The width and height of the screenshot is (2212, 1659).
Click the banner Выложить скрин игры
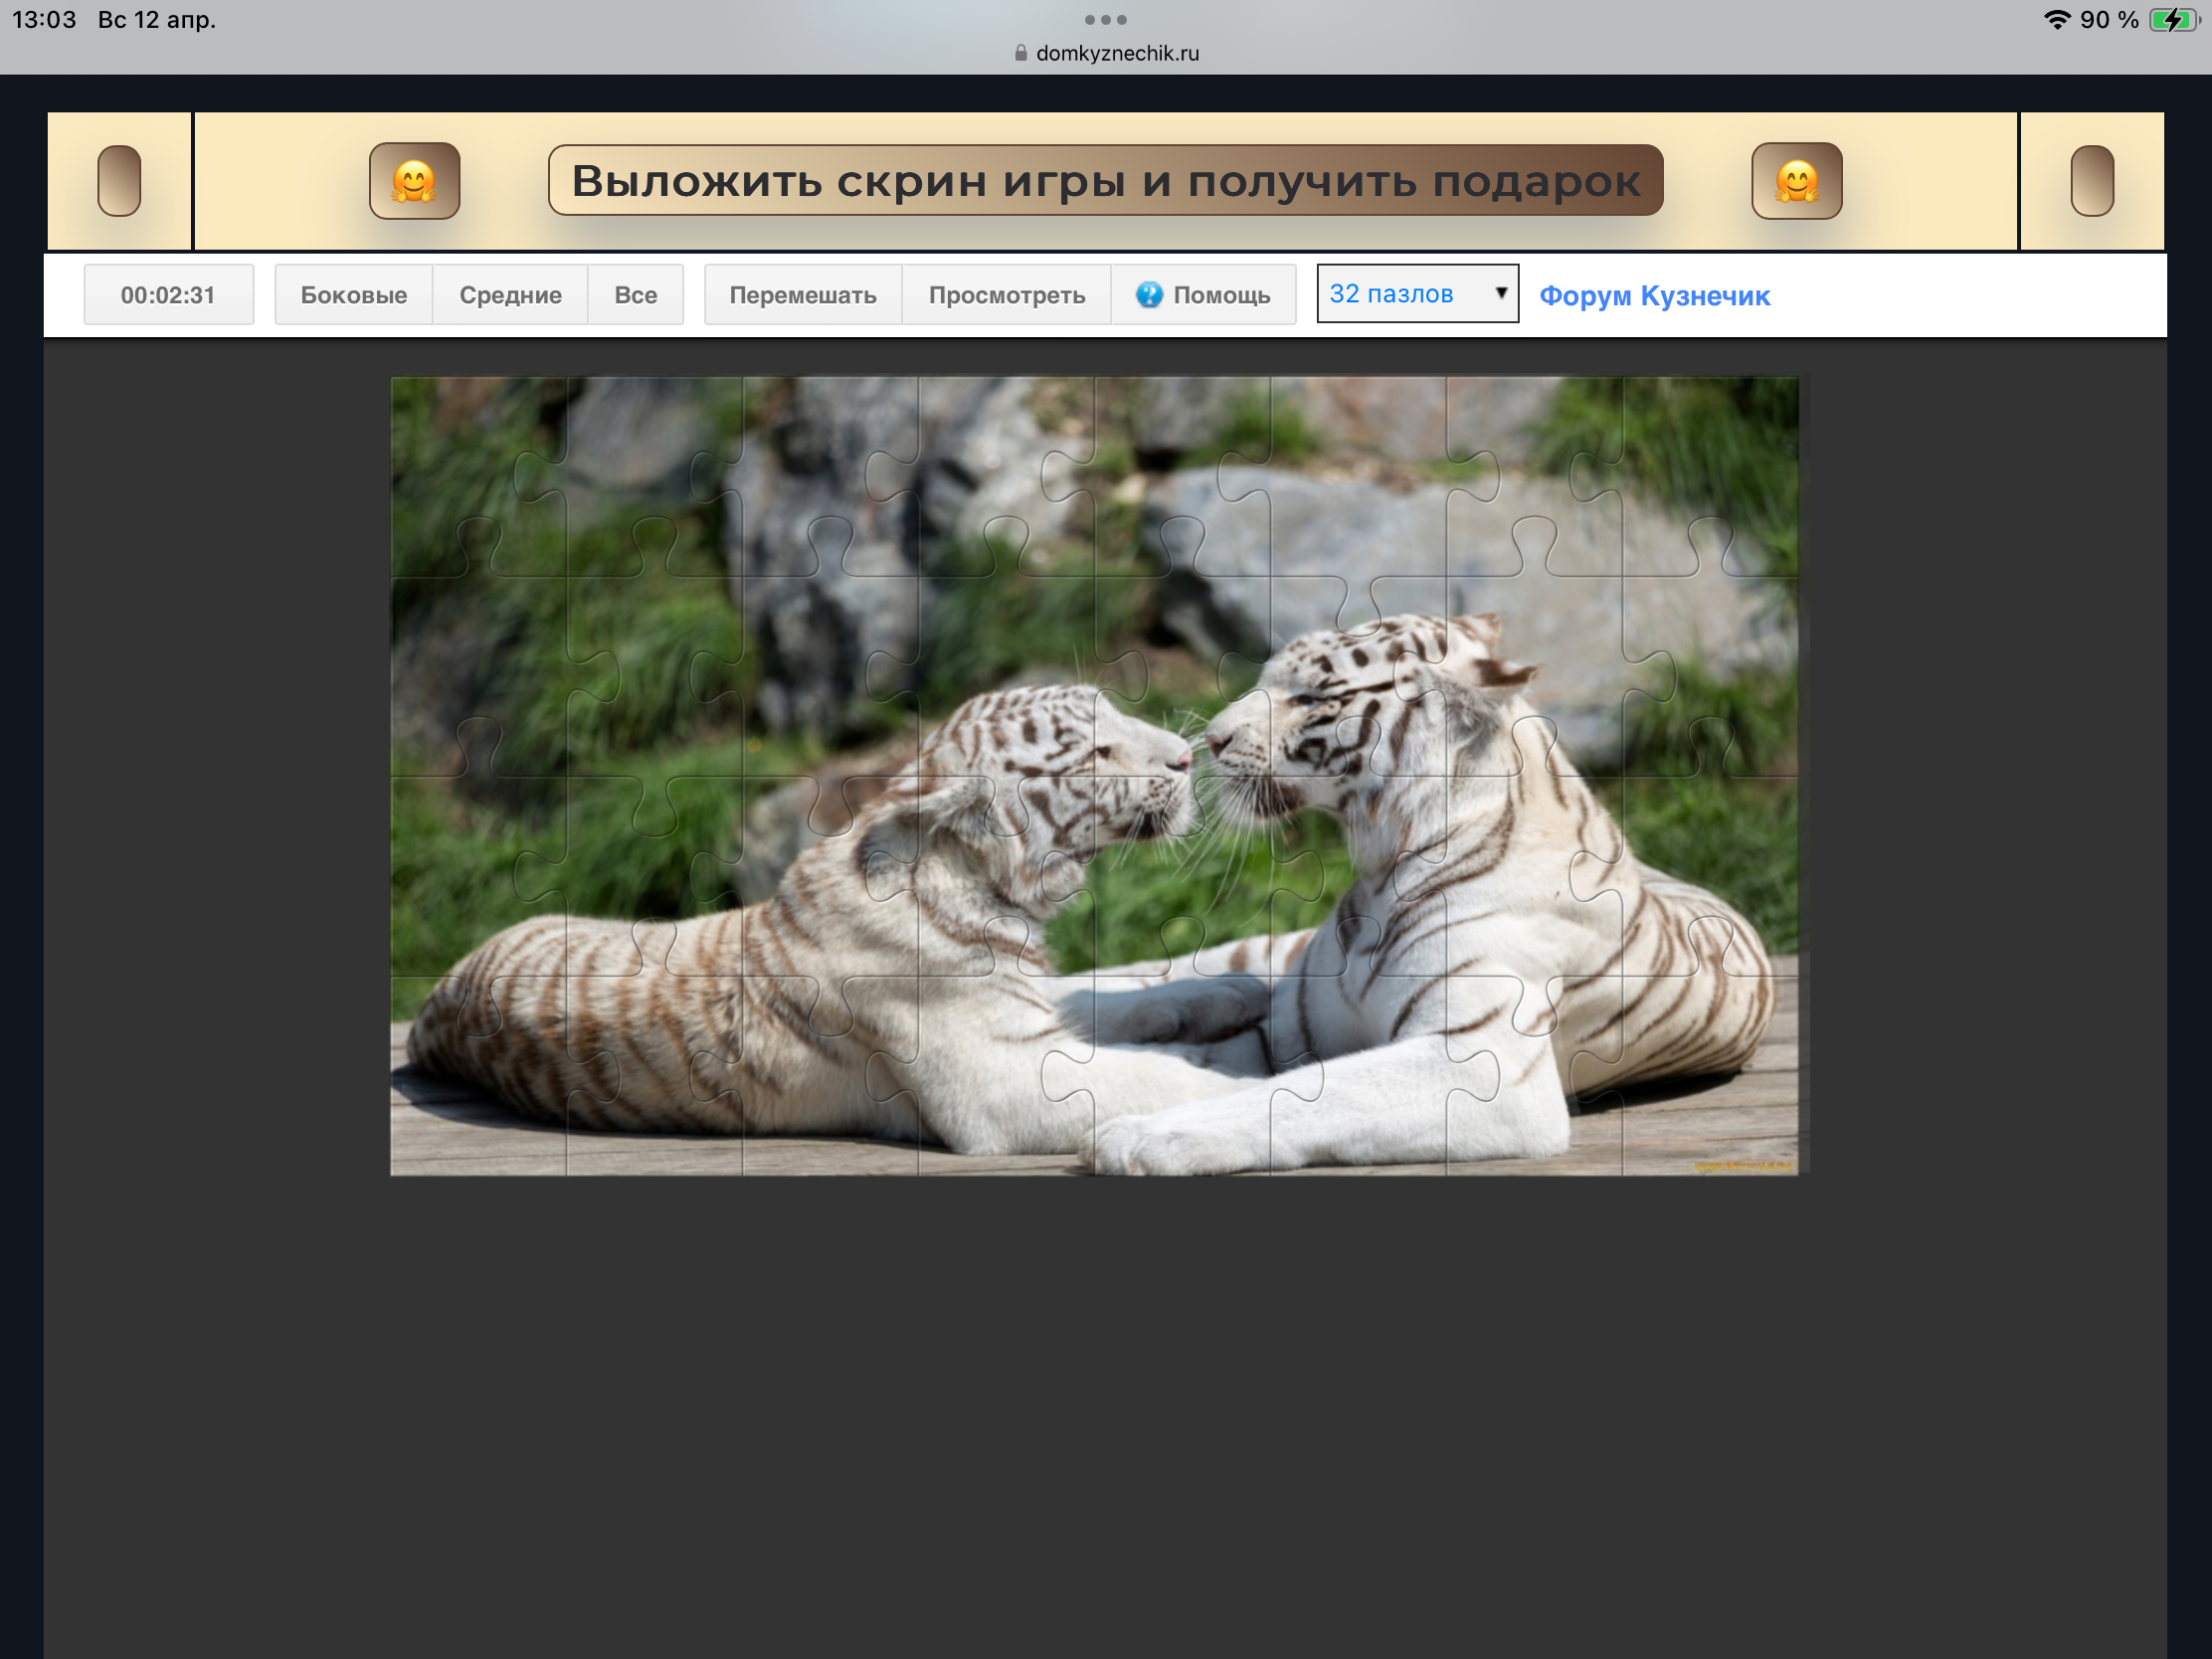[1105, 181]
